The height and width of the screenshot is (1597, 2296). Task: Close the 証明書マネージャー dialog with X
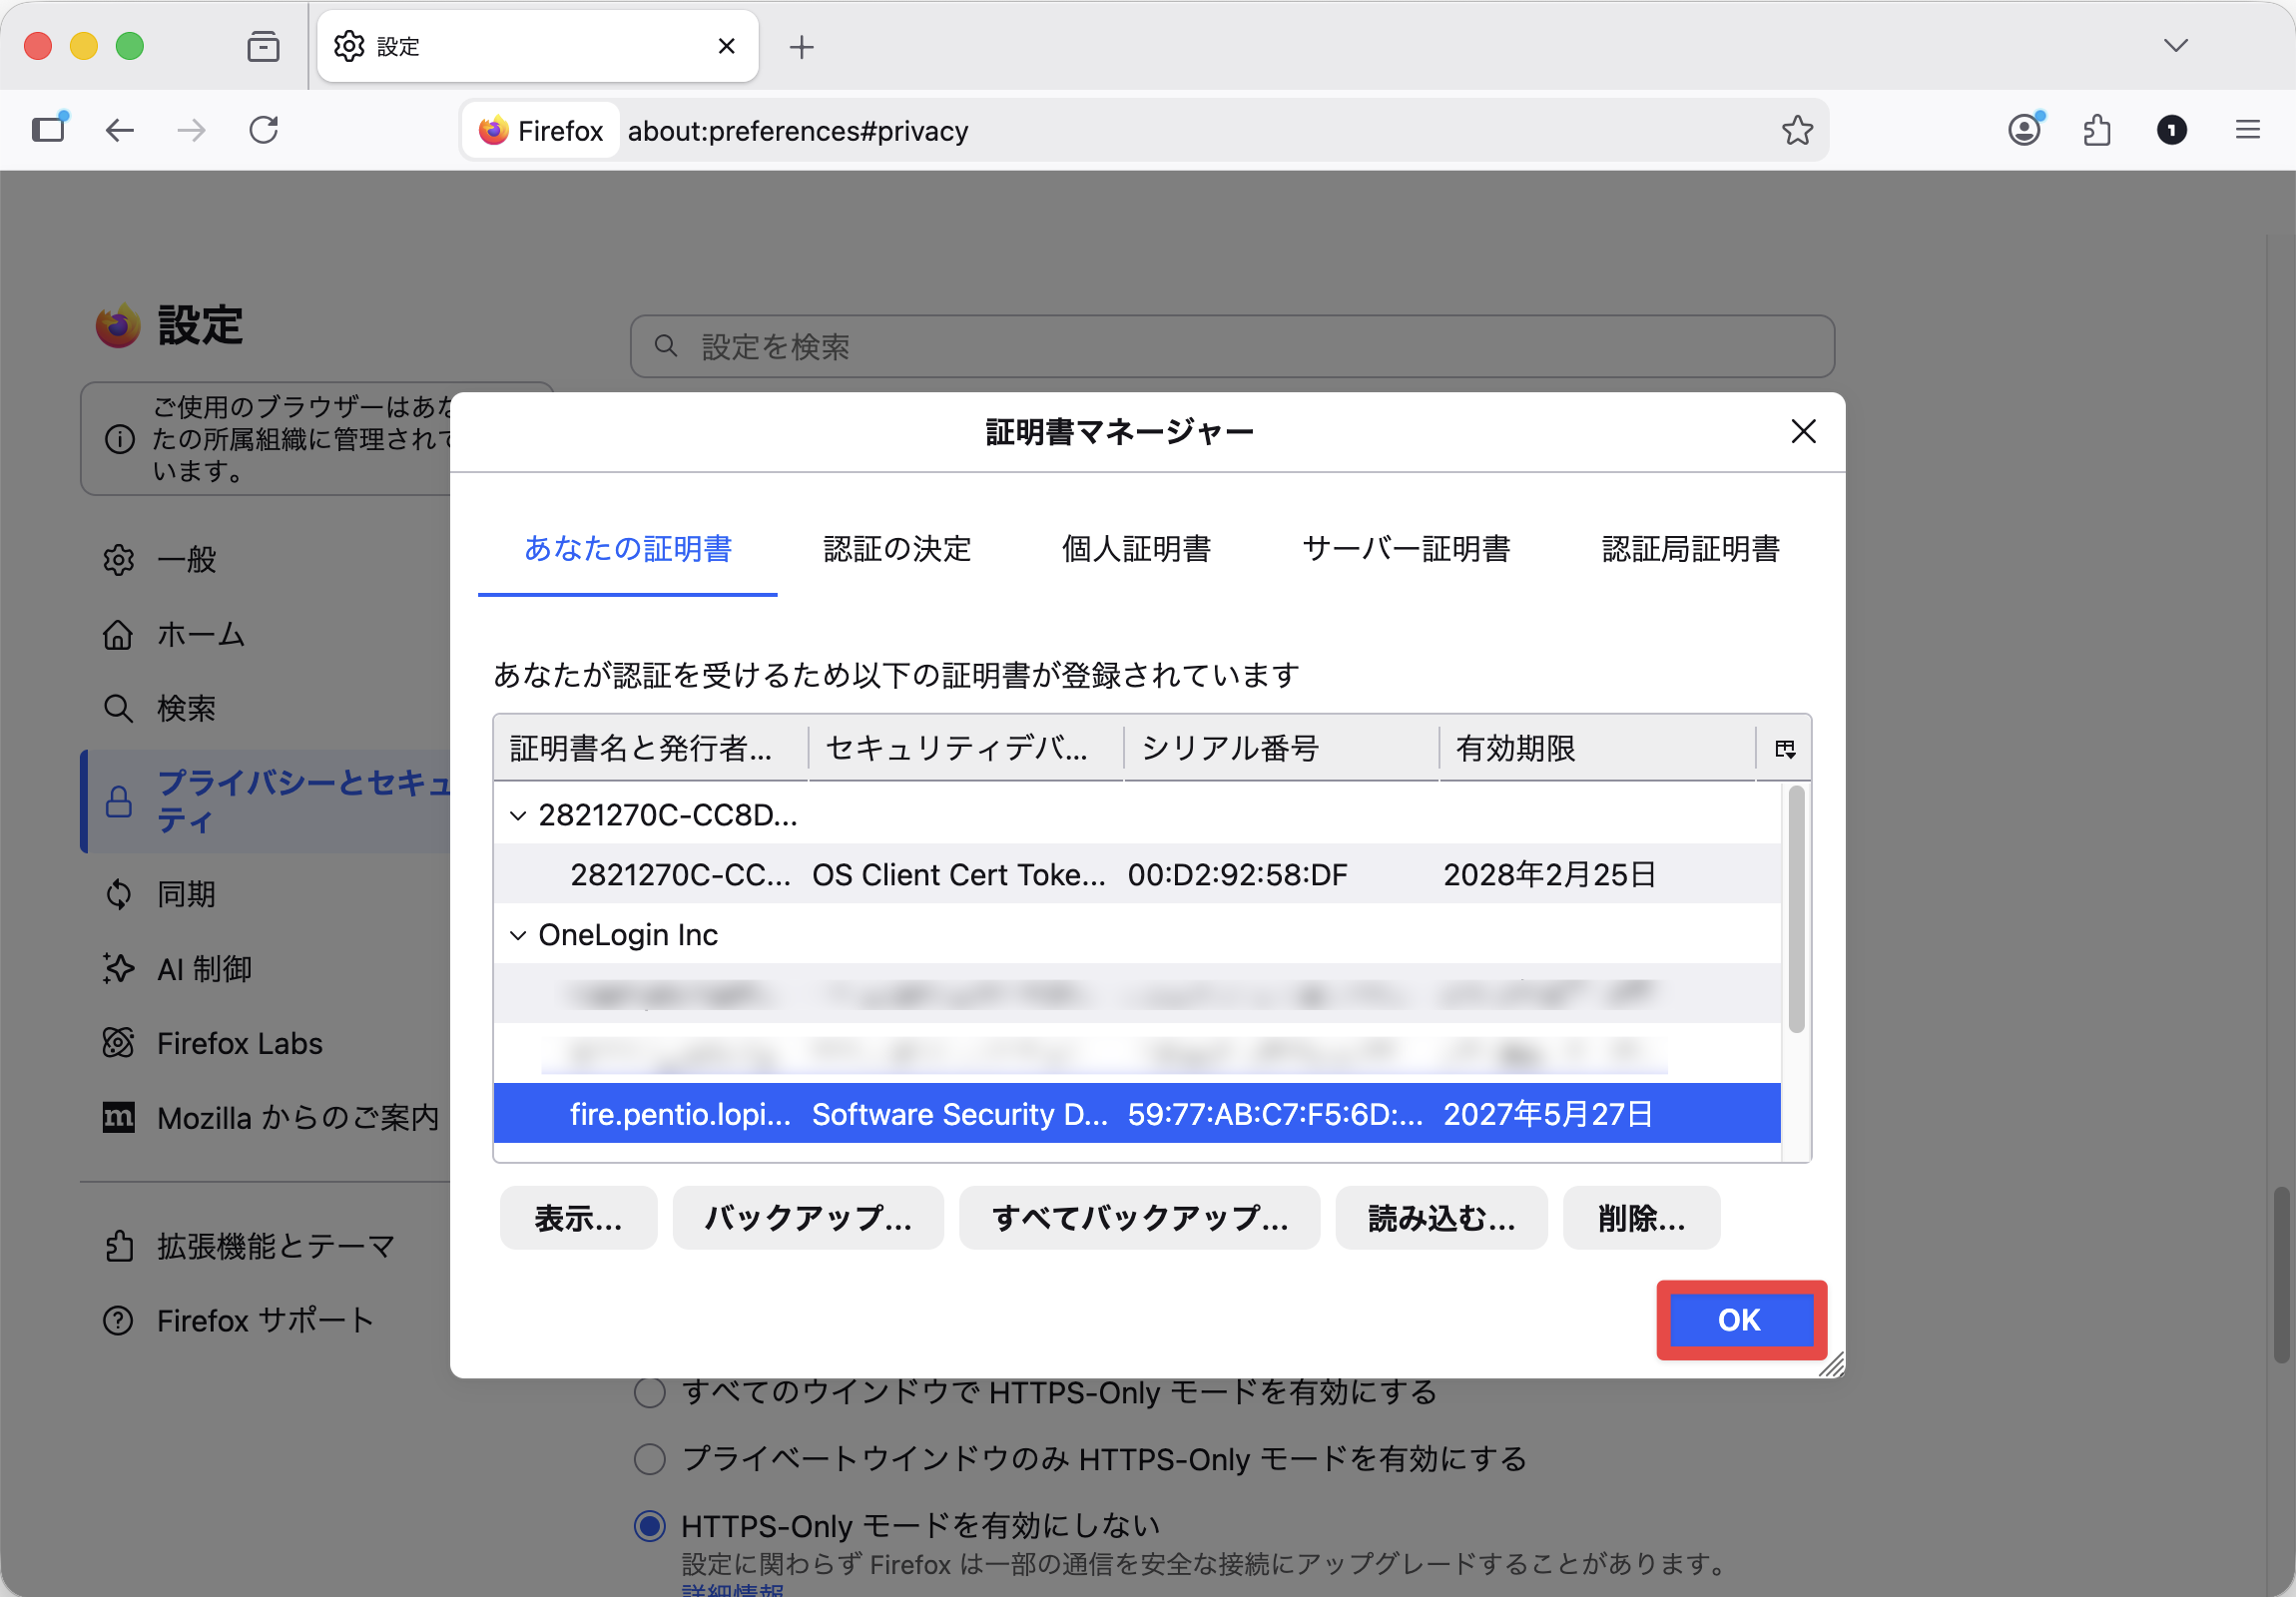1803,431
